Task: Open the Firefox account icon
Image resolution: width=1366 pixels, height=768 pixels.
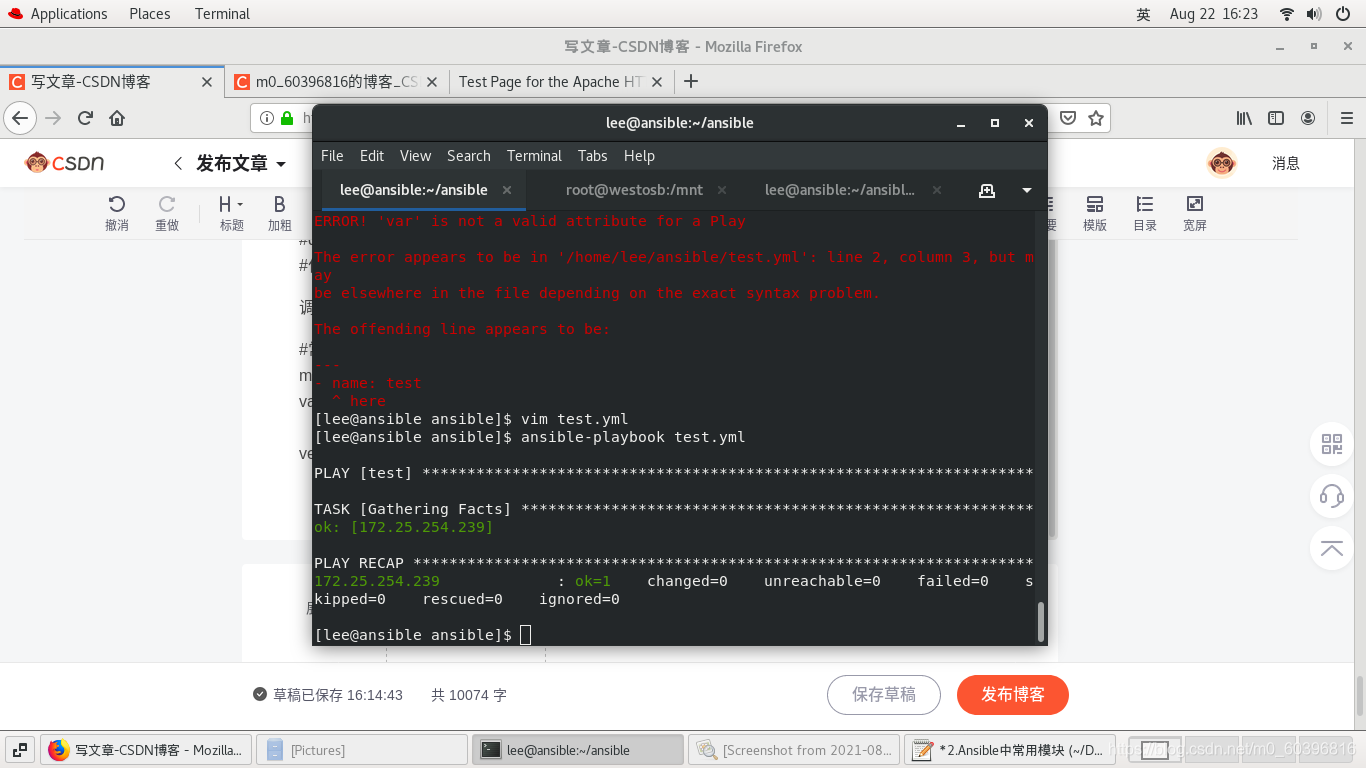Action: (x=1308, y=118)
